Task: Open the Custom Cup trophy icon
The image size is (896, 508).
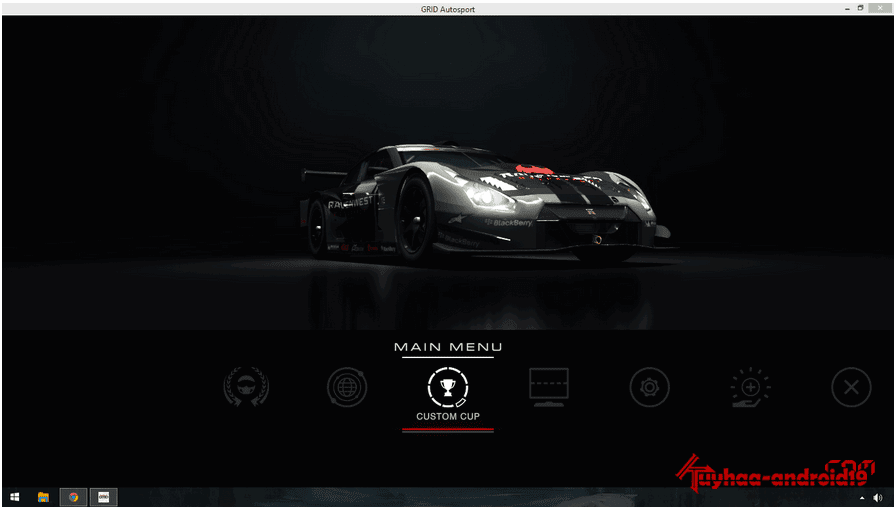Action: pyautogui.click(x=447, y=387)
